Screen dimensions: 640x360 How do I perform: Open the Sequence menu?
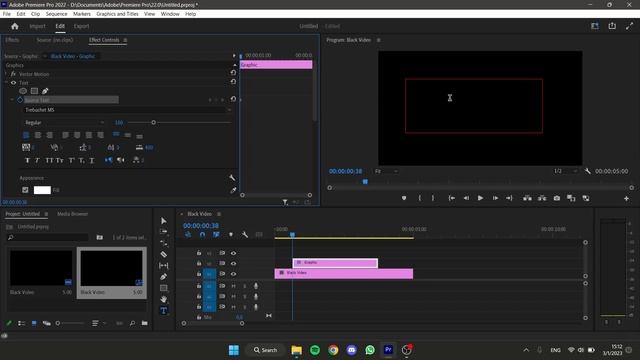[56, 14]
